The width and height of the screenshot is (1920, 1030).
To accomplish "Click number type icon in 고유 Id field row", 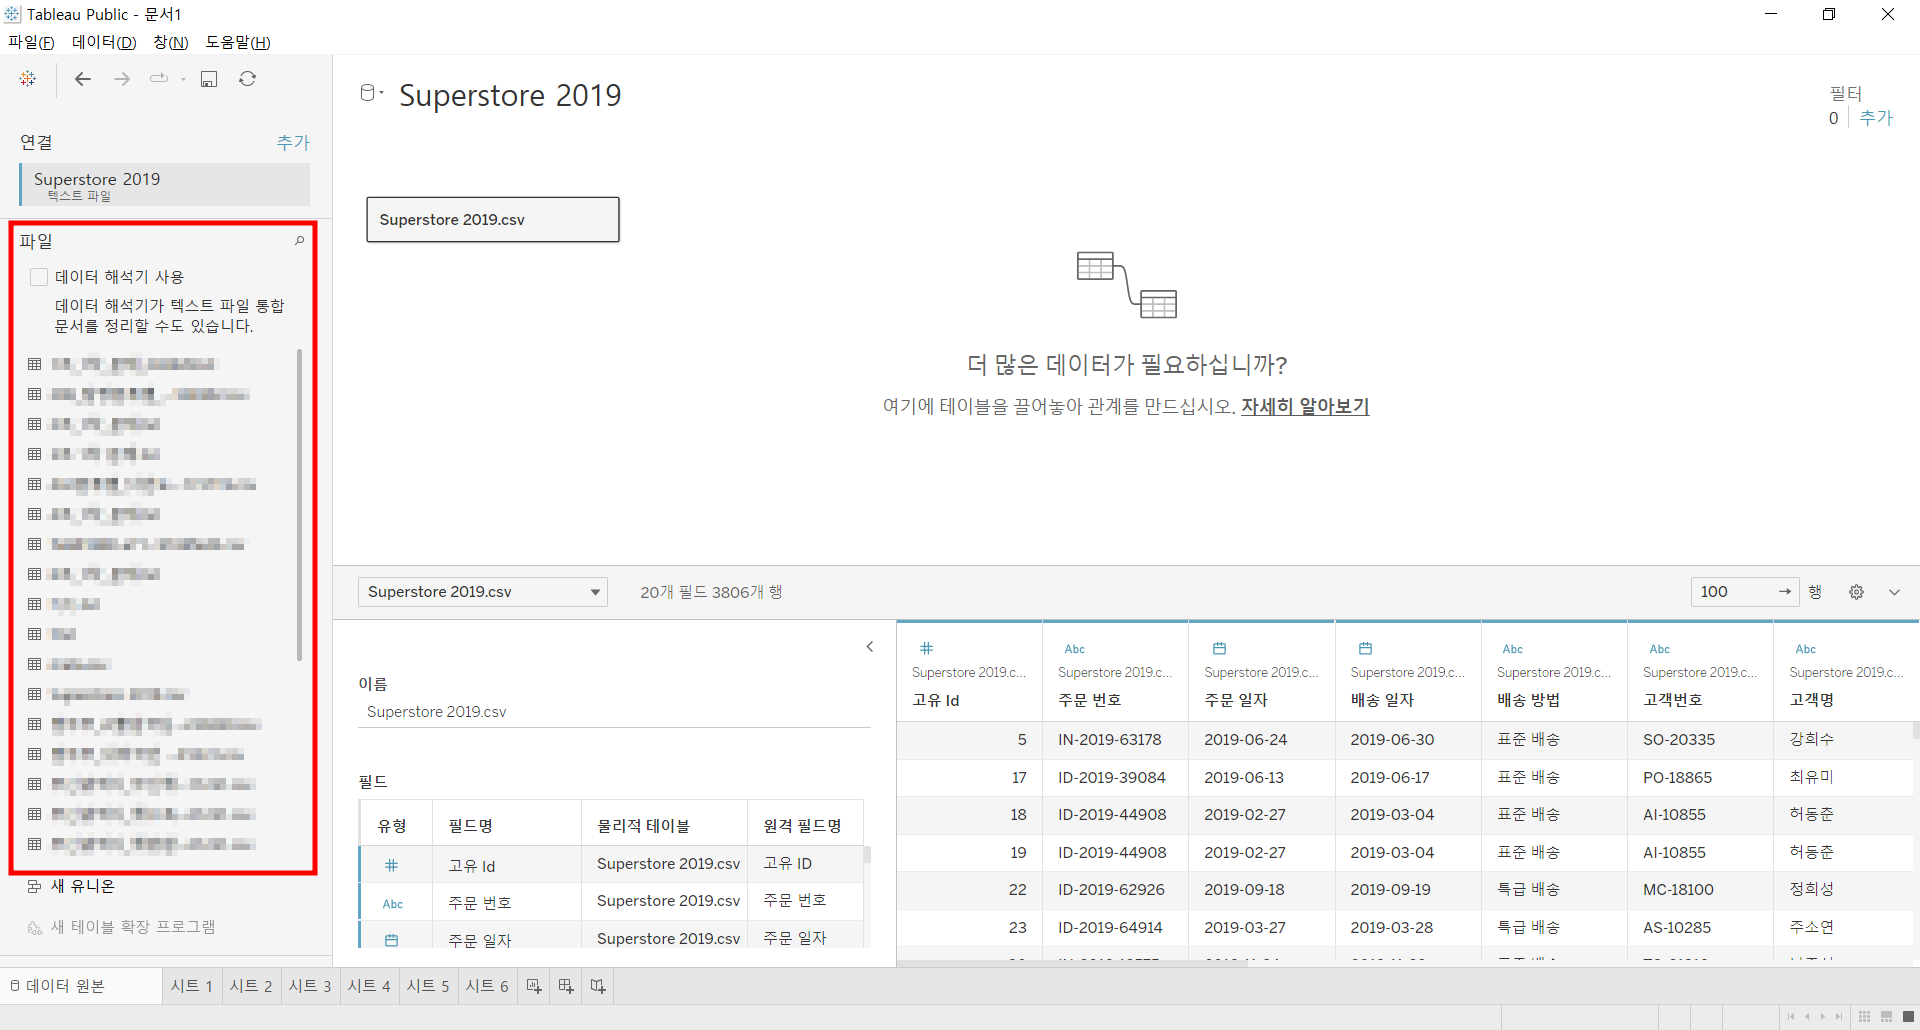I will [x=392, y=865].
